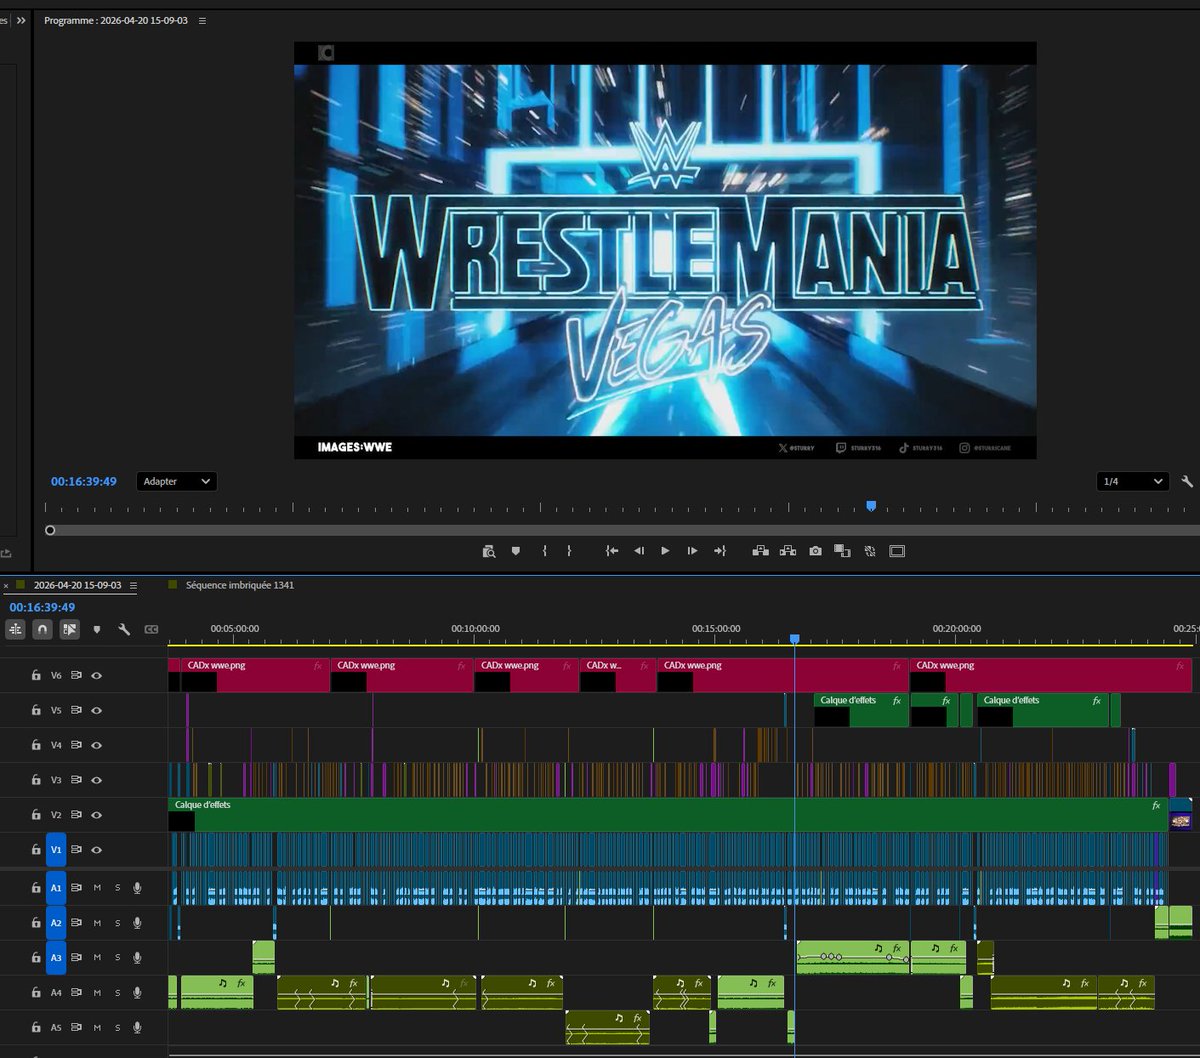Toggle sync lock on track A2
Viewport: 1200px width, 1058px height.
(76, 923)
